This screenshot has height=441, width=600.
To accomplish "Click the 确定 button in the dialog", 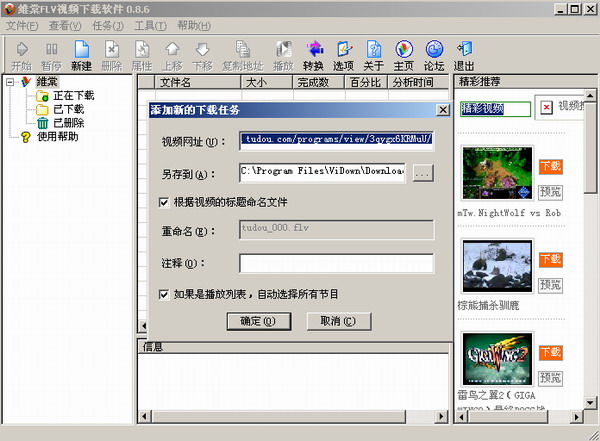I will 258,321.
